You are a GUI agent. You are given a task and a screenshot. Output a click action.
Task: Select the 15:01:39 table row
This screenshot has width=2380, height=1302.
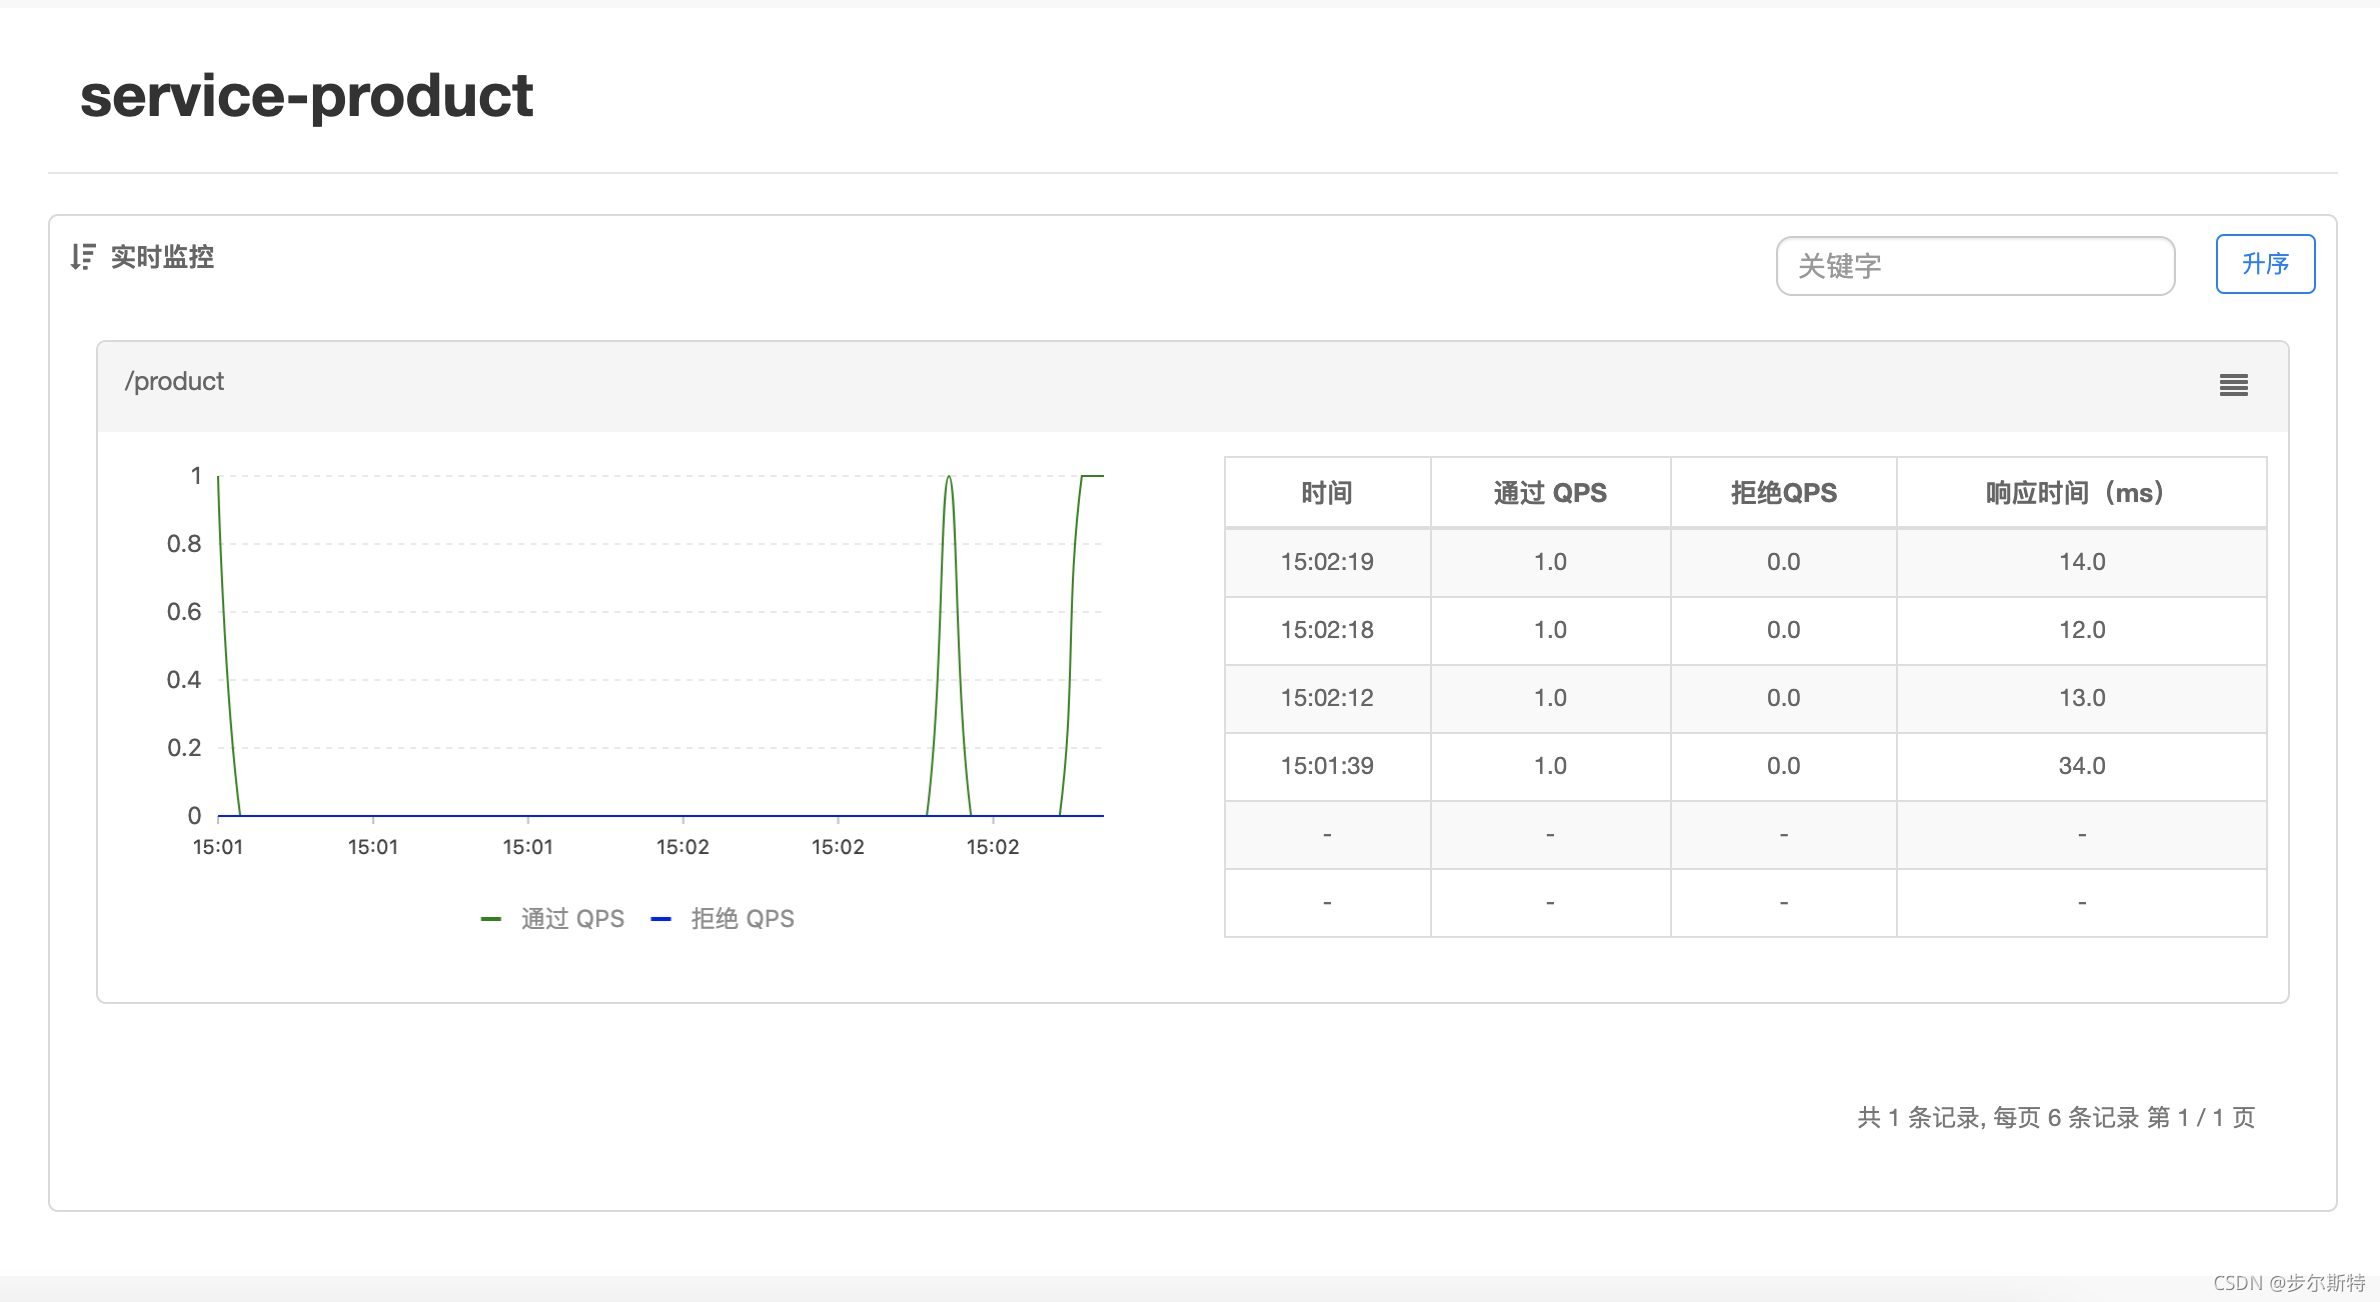tap(1327, 766)
